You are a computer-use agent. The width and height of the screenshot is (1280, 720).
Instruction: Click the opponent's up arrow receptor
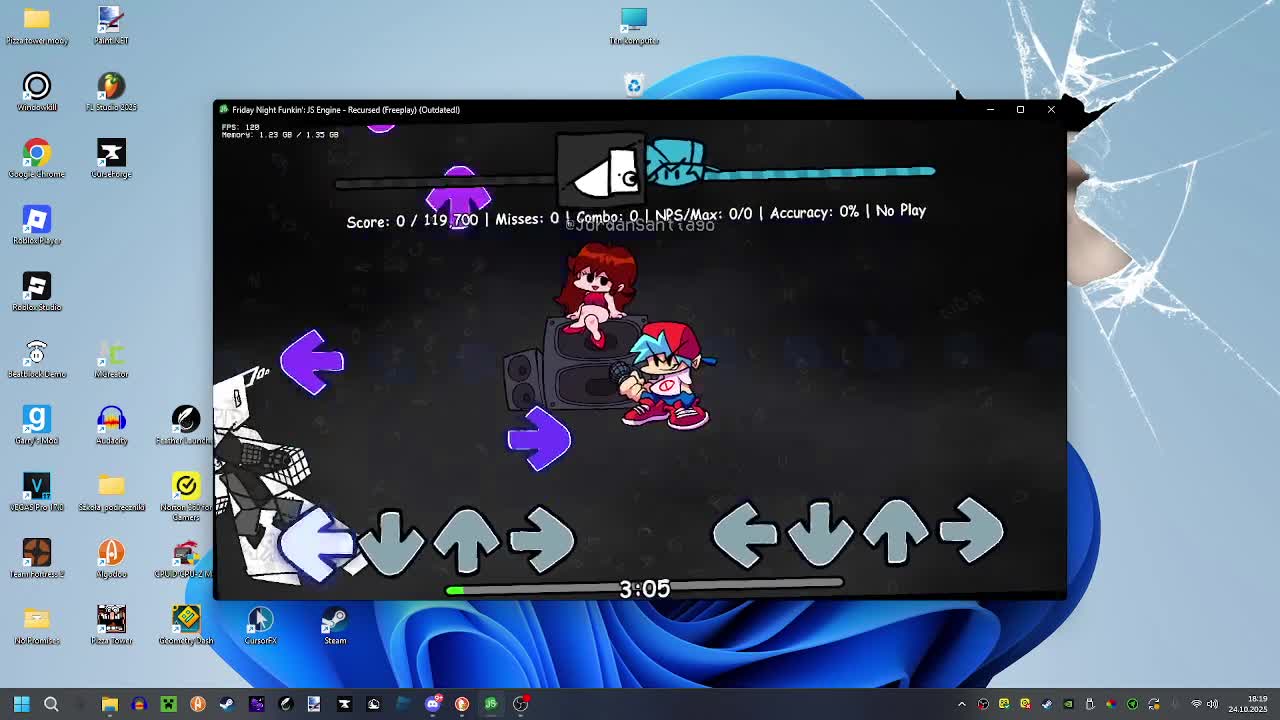coord(466,540)
